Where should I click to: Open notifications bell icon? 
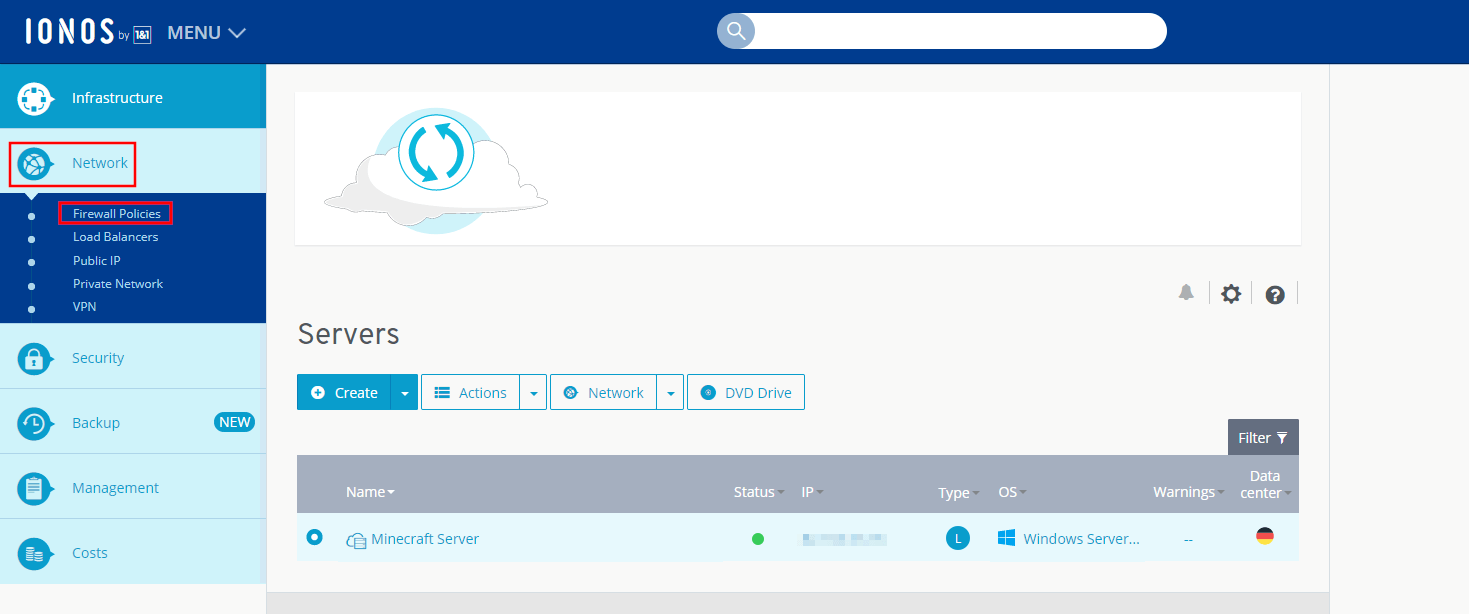pos(1186,293)
